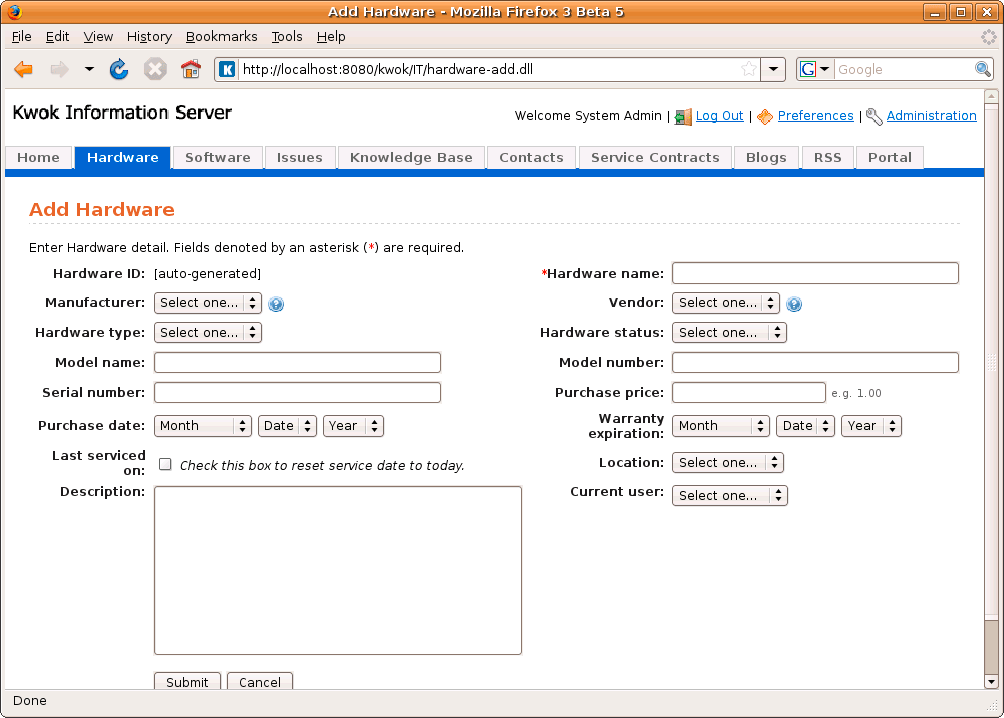Open the Hardware type dropdown

[x=207, y=332]
